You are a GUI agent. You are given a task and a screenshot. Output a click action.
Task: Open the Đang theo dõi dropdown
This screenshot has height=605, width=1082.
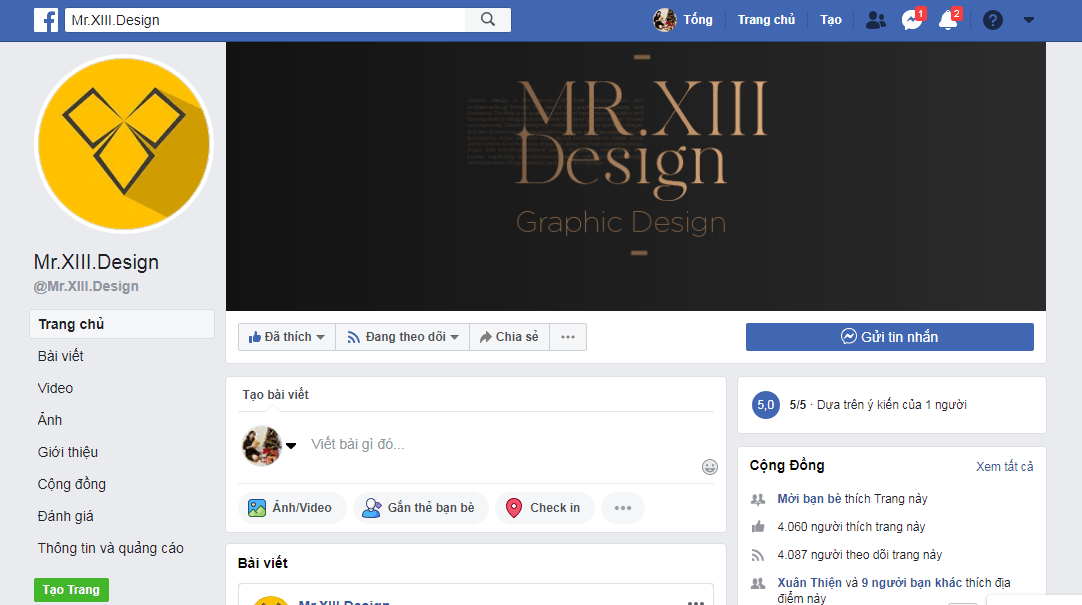[x=403, y=337]
